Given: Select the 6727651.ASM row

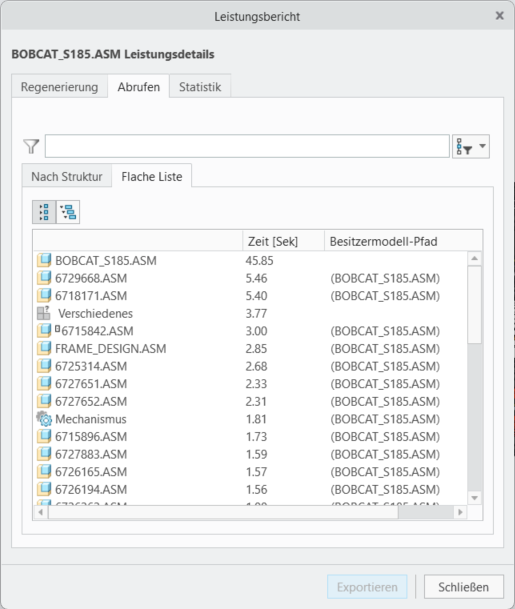Looking at the screenshot, I should click(251, 384).
